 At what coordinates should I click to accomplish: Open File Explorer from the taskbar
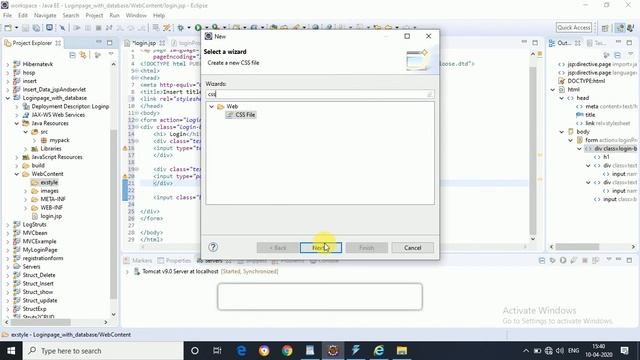click(402, 351)
